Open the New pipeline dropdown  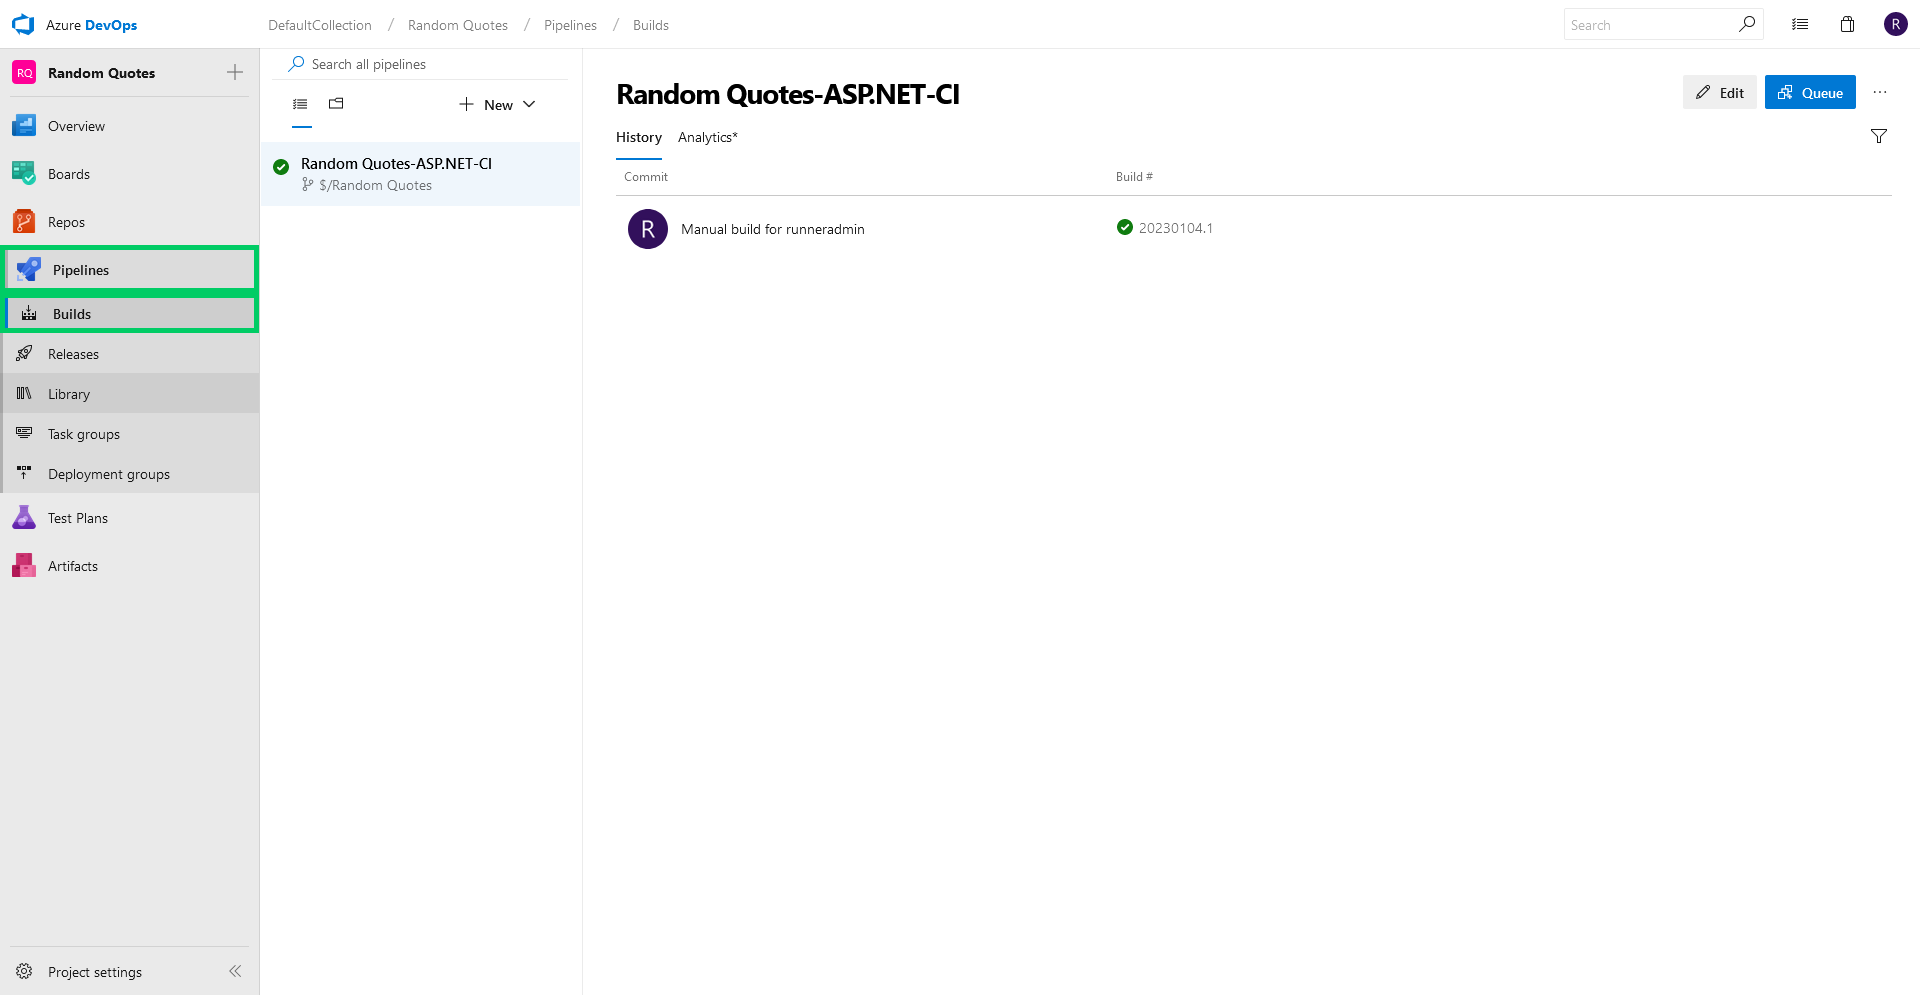pyautogui.click(x=497, y=104)
